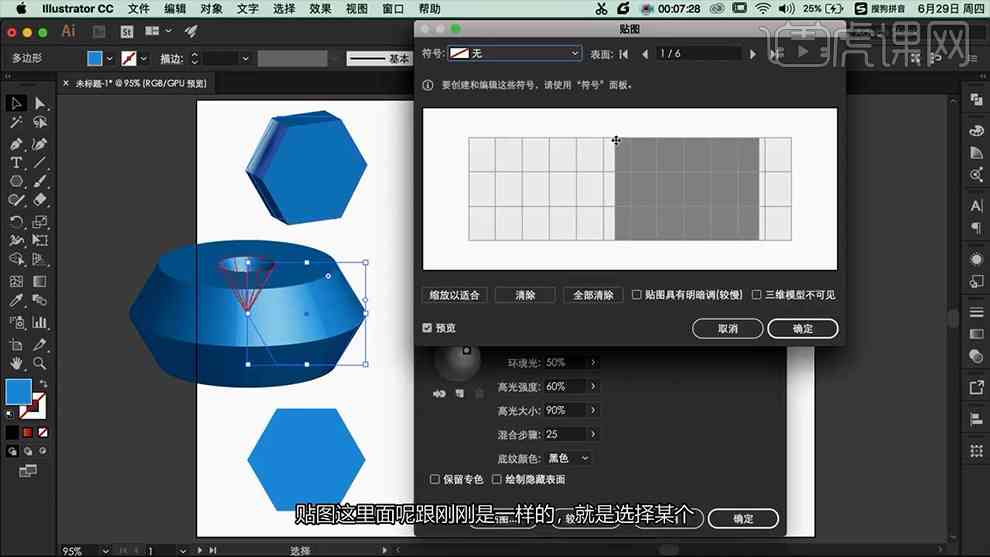The width and height of the screenshot is (990, 557).
Task: Open the Bridge icon in app bar
Action: pos(99,31)
